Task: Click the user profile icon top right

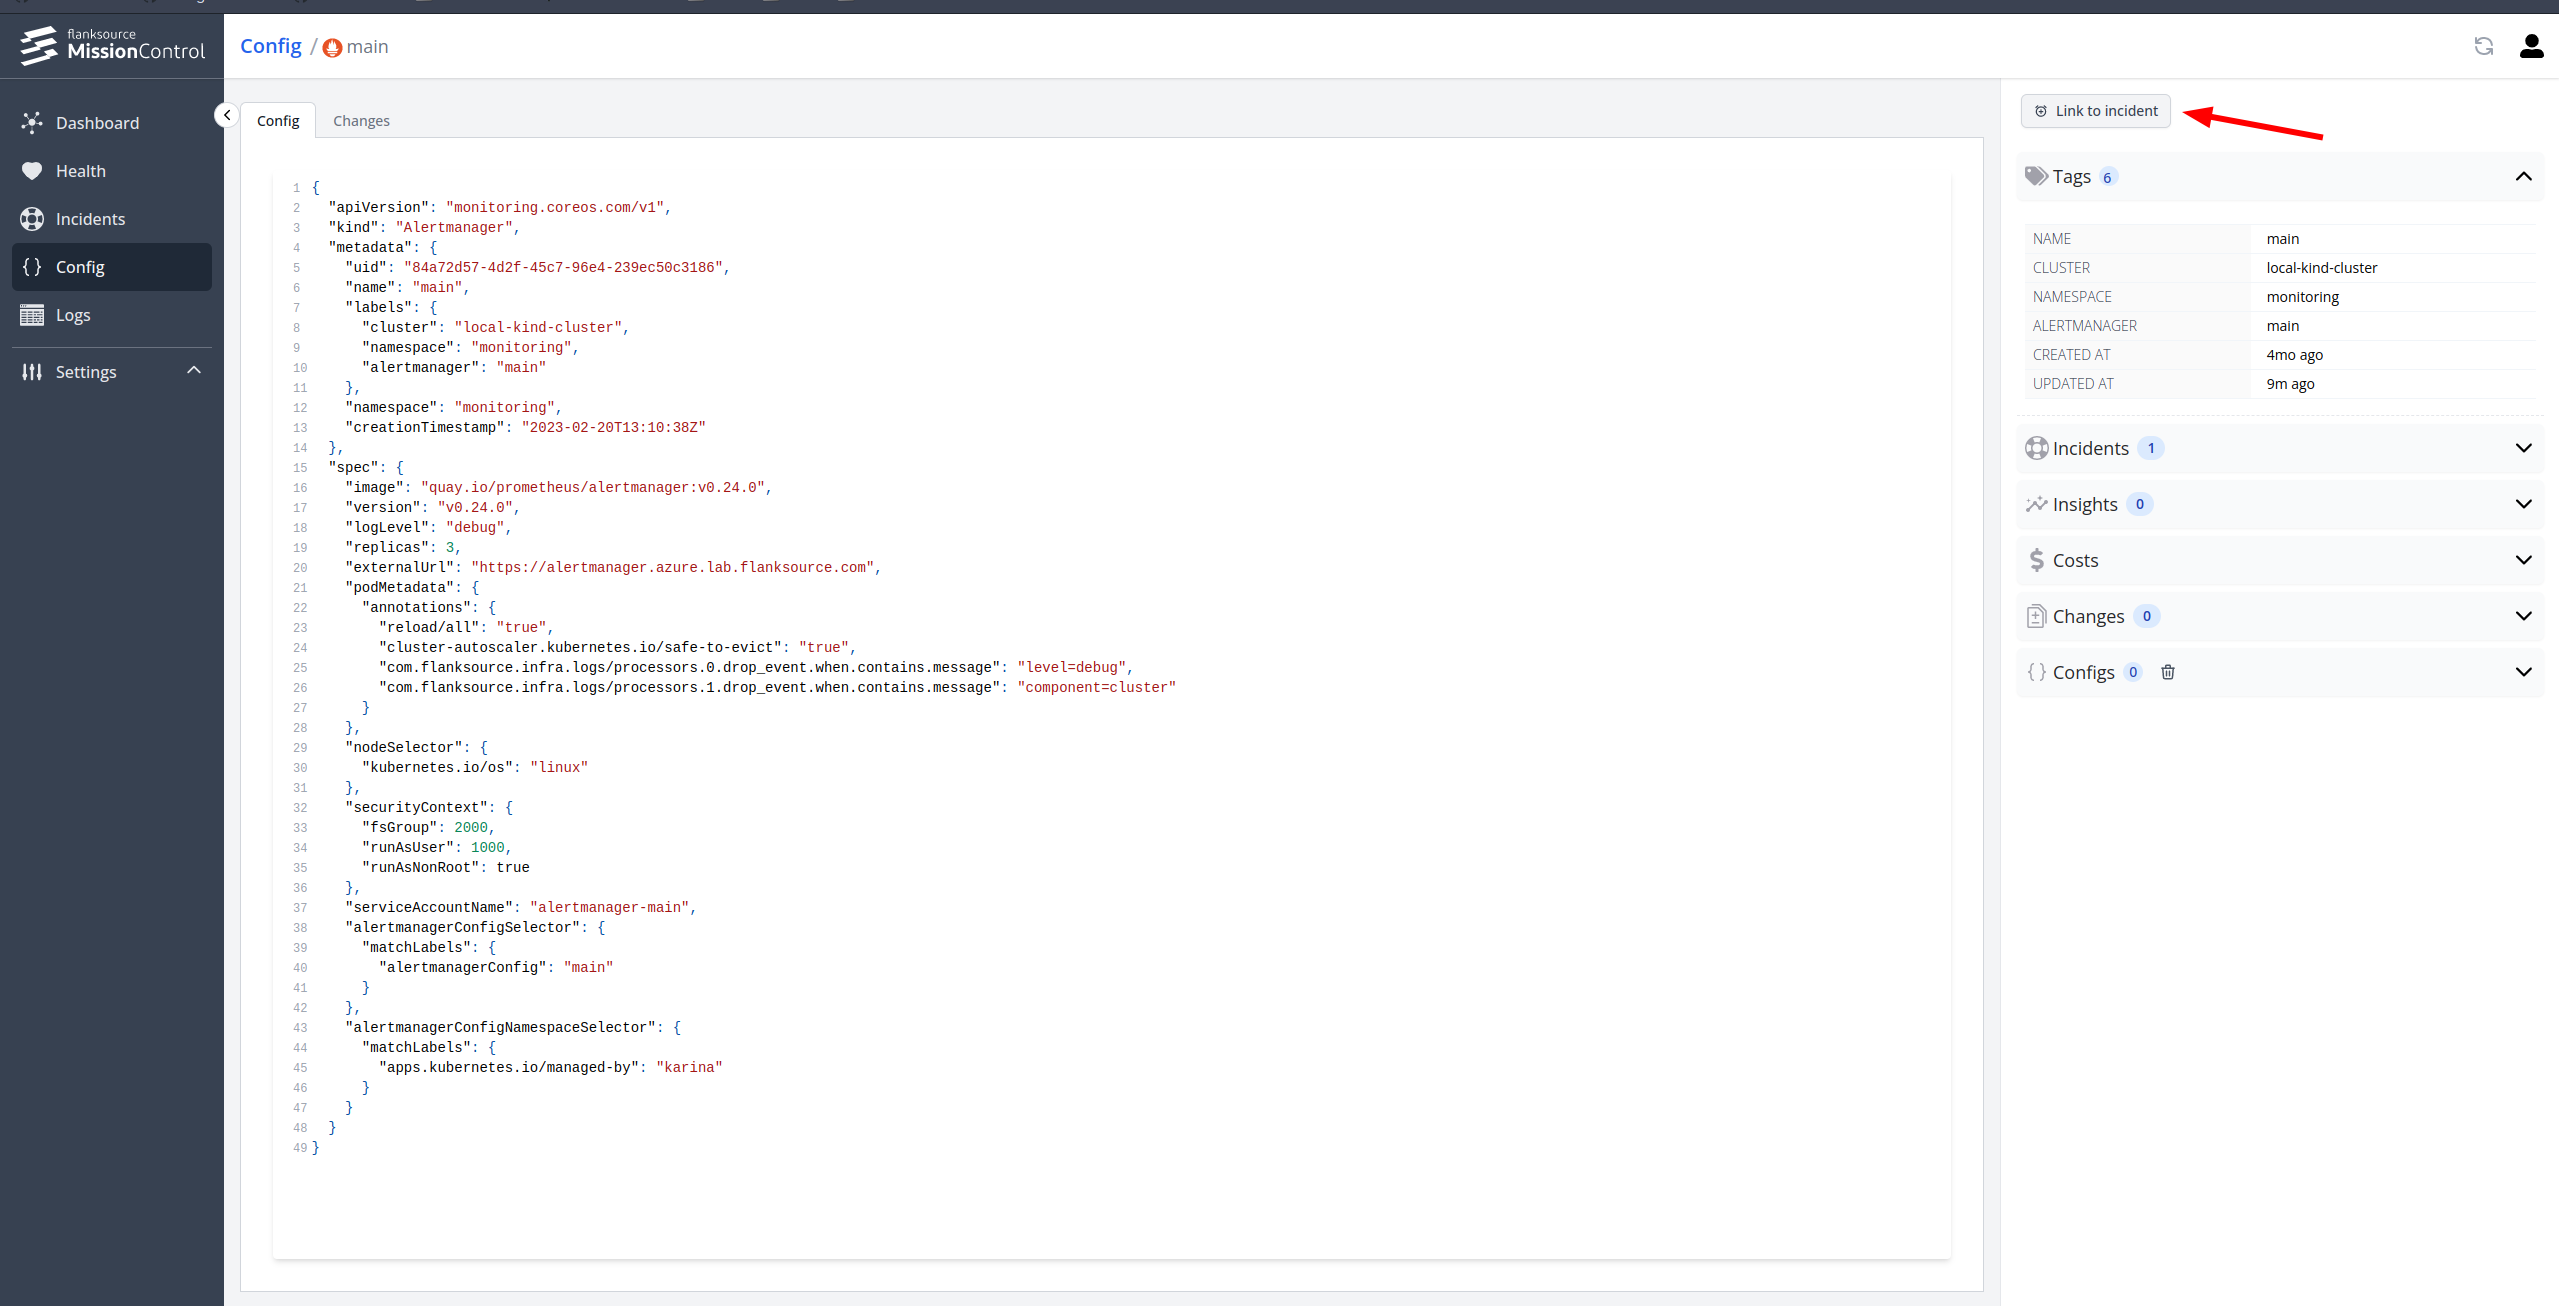Action: pyautogui.click(x=2532, y=45)
